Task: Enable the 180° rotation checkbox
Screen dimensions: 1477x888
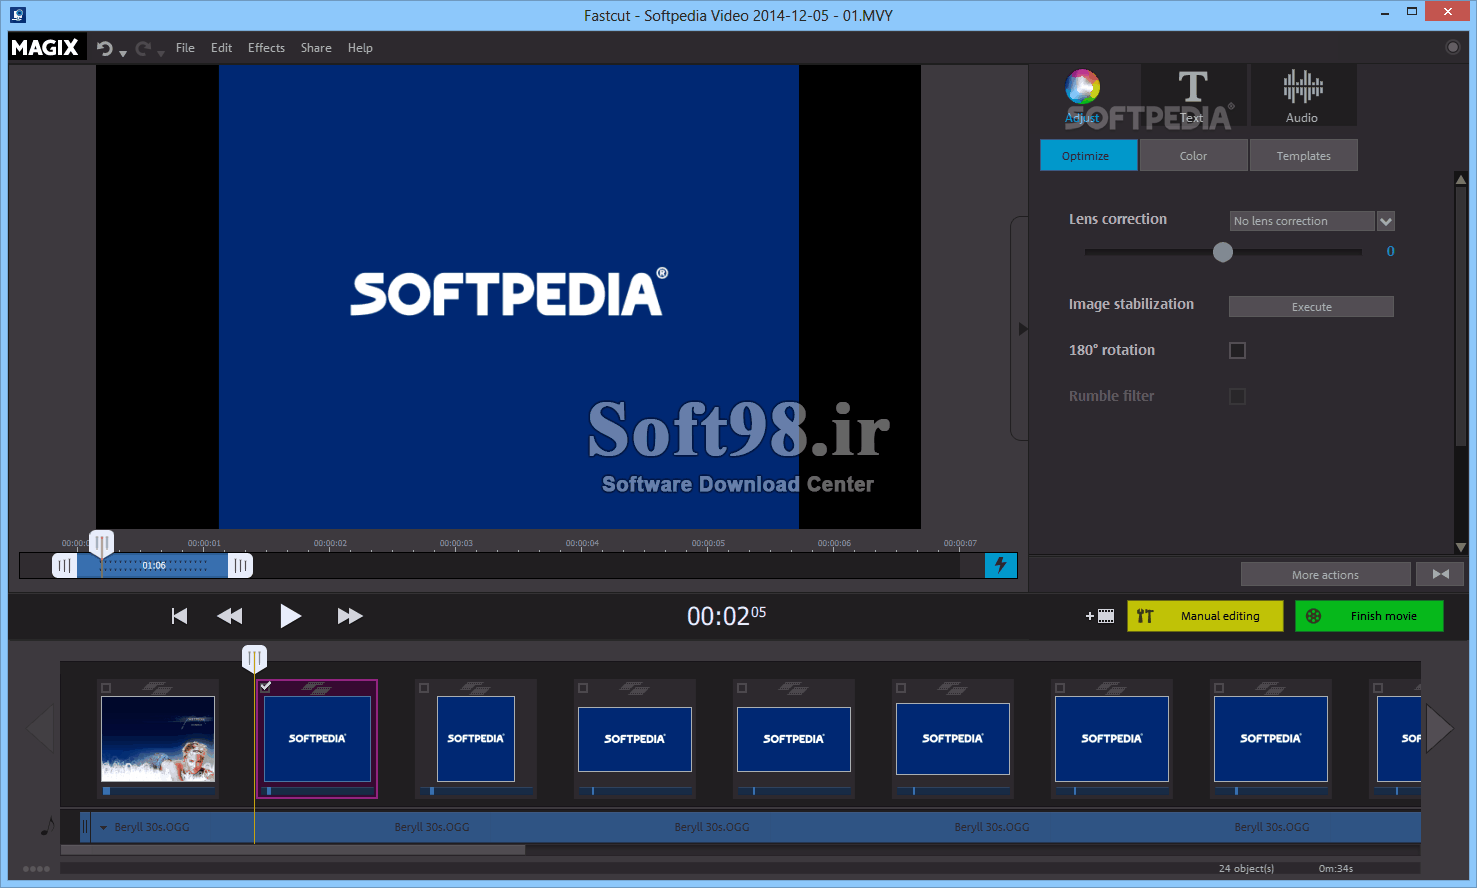Action: [1237, 350]
